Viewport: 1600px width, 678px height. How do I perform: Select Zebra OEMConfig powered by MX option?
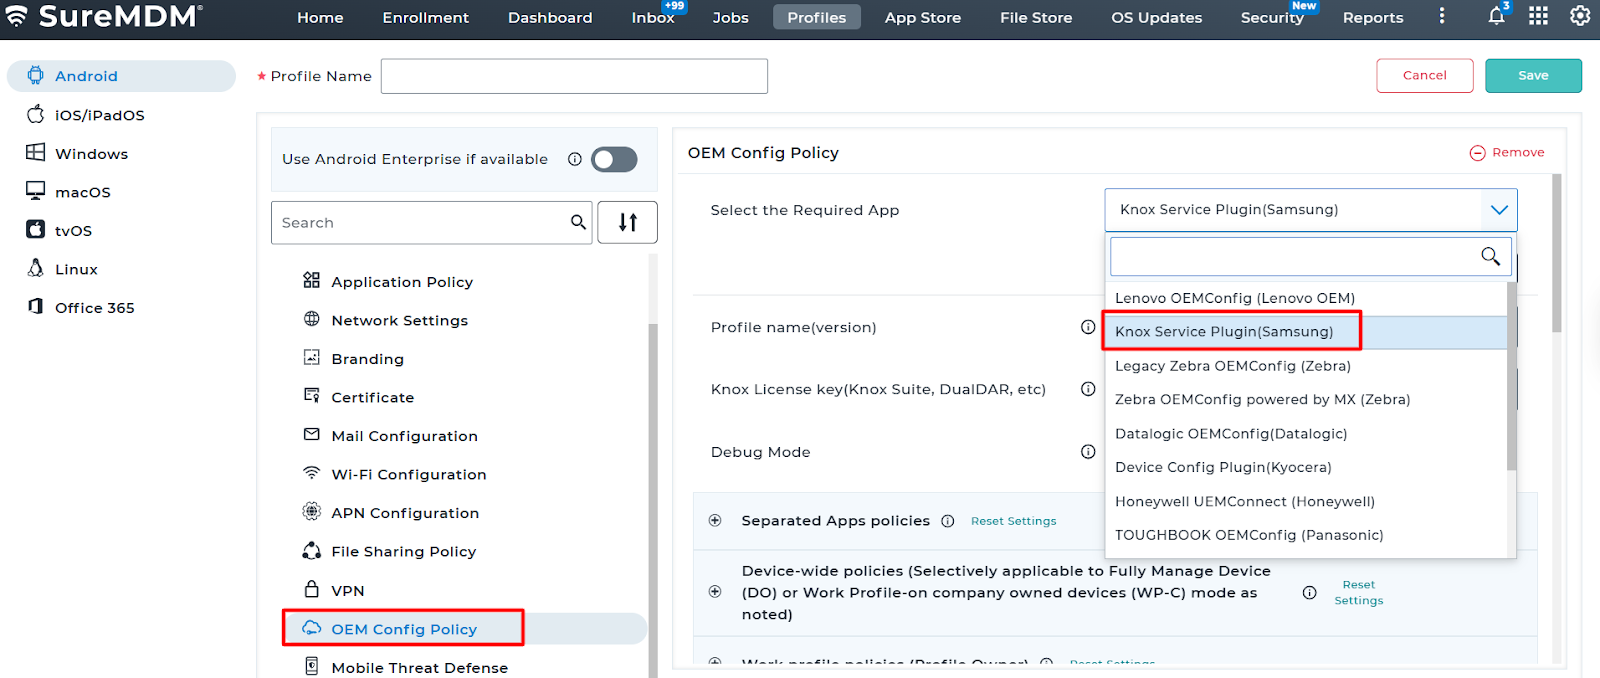[x=1262, y=399]
